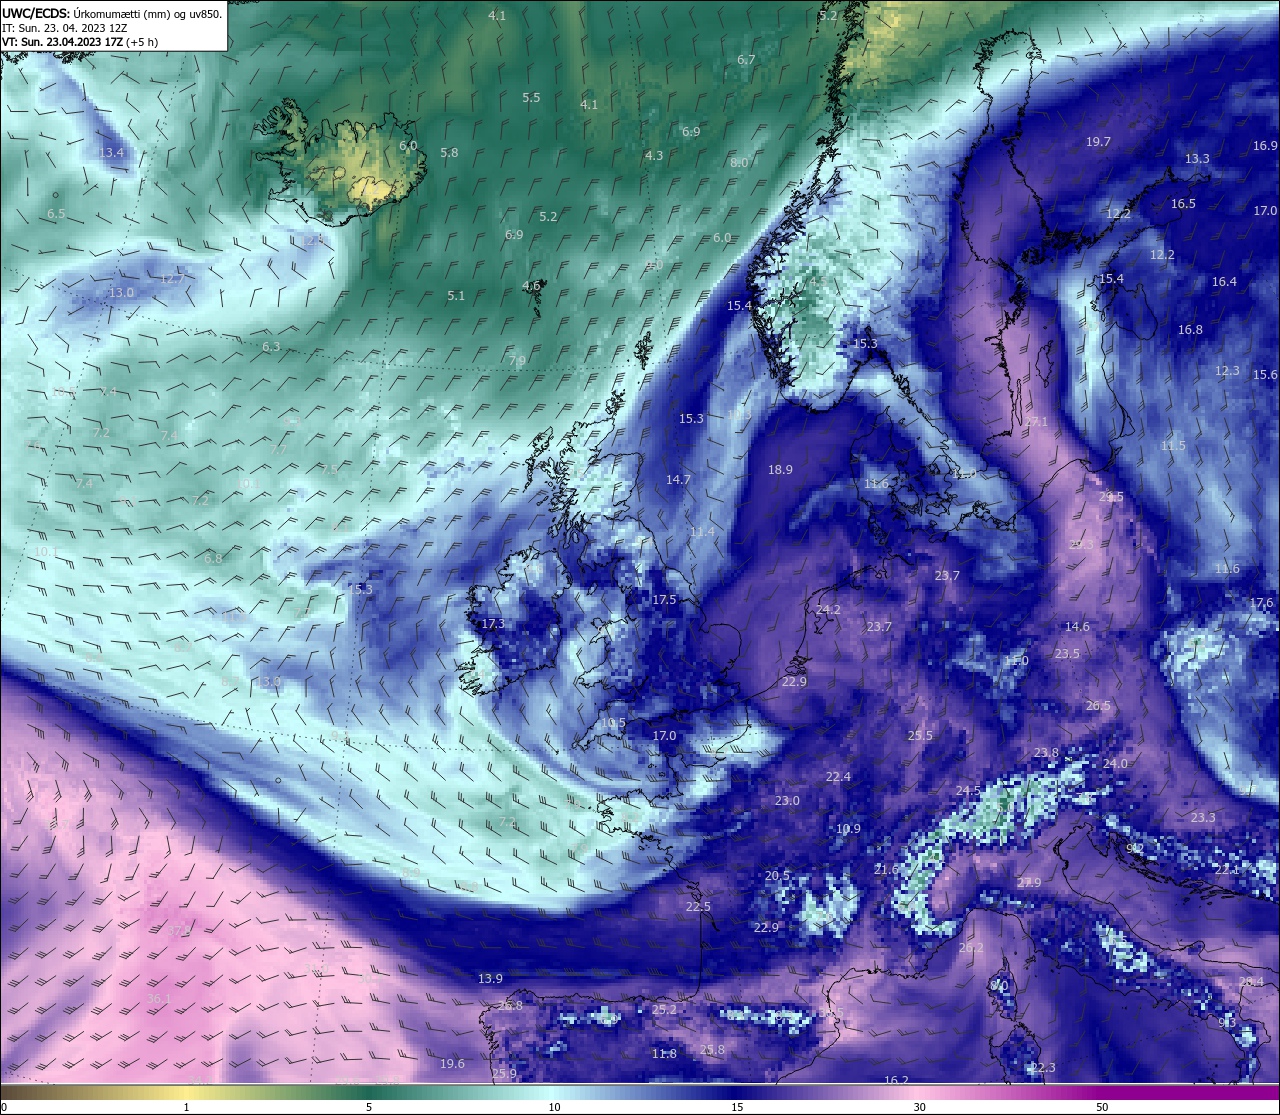Screen dimensions: 1280x1115
Task: Click the map value '11.8' over Spain
Action: [x=664, y=1054]
